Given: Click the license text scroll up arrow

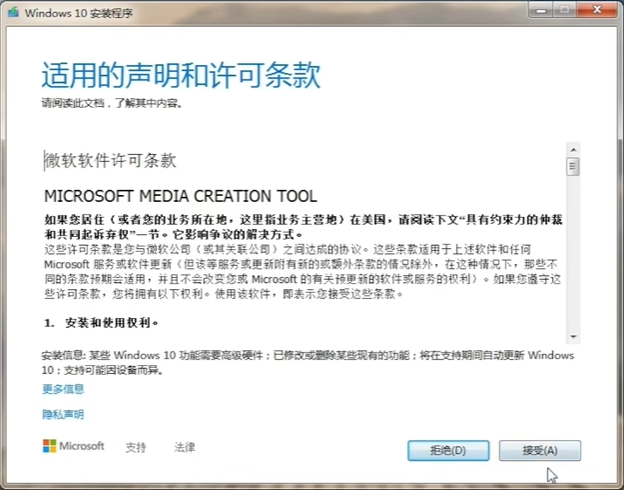Looking at the screenshot, I should [x=573, y=150].
